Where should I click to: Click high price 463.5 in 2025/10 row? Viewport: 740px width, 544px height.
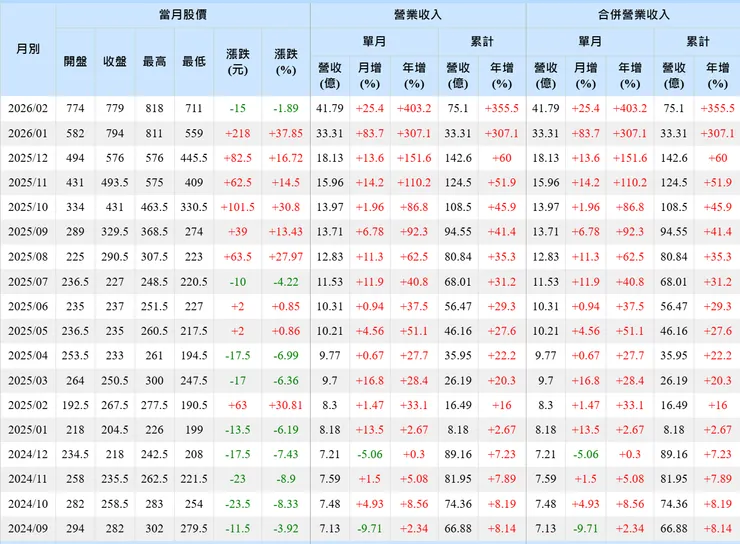click(154, 207)
